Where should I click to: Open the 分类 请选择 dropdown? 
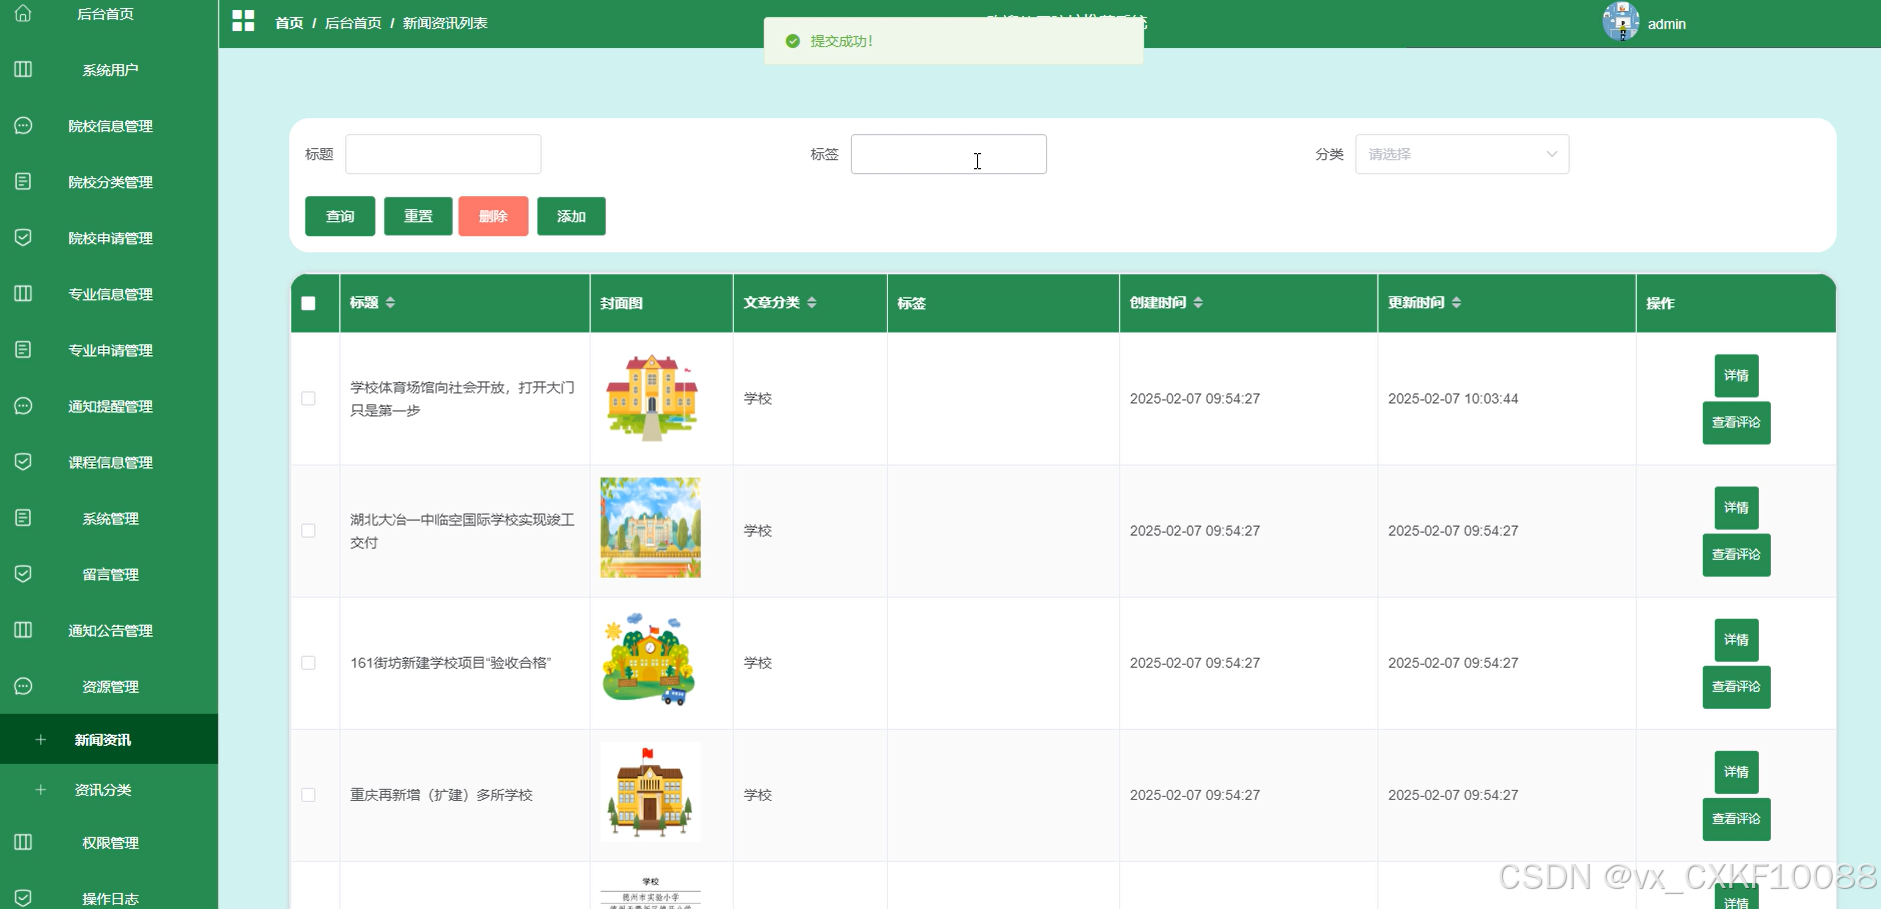tap(1462, 154)
